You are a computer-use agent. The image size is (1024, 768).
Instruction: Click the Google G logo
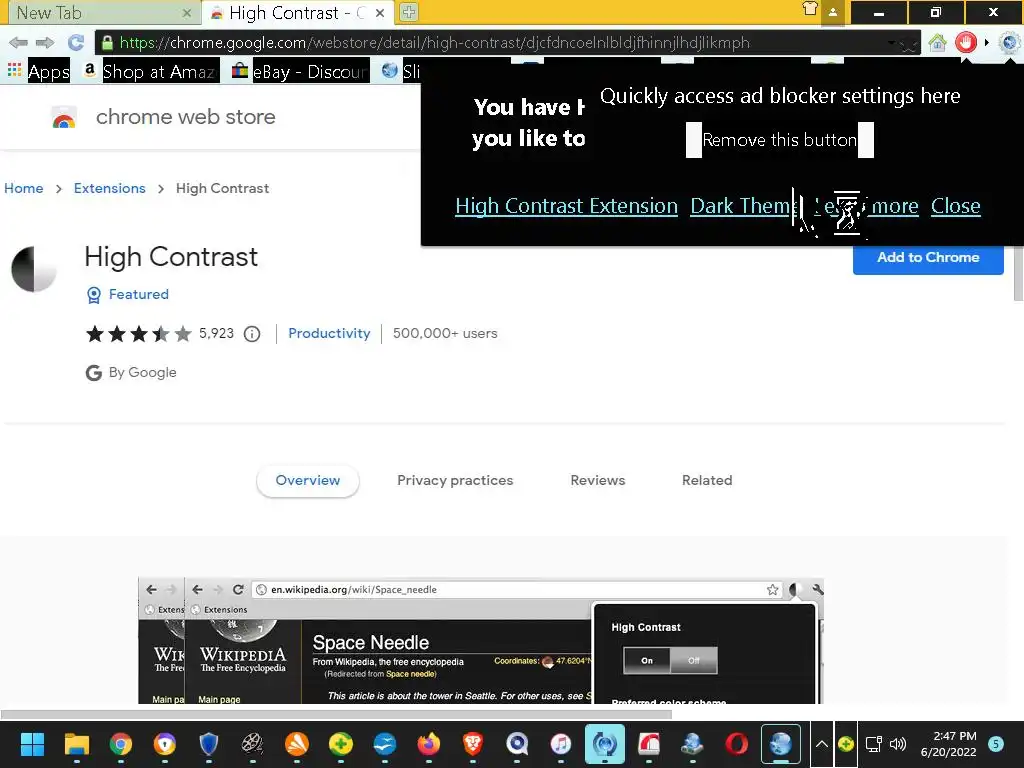coord(94,373)
